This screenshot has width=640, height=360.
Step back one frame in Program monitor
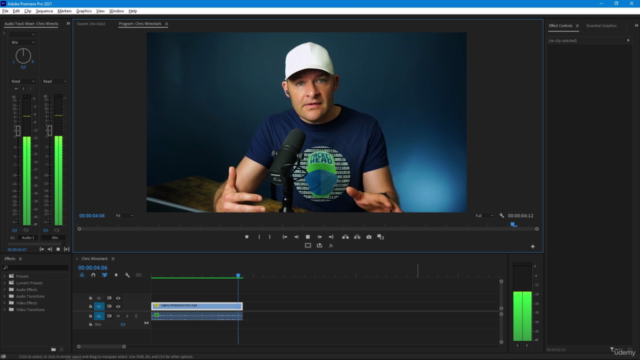(x=297, y=237)
